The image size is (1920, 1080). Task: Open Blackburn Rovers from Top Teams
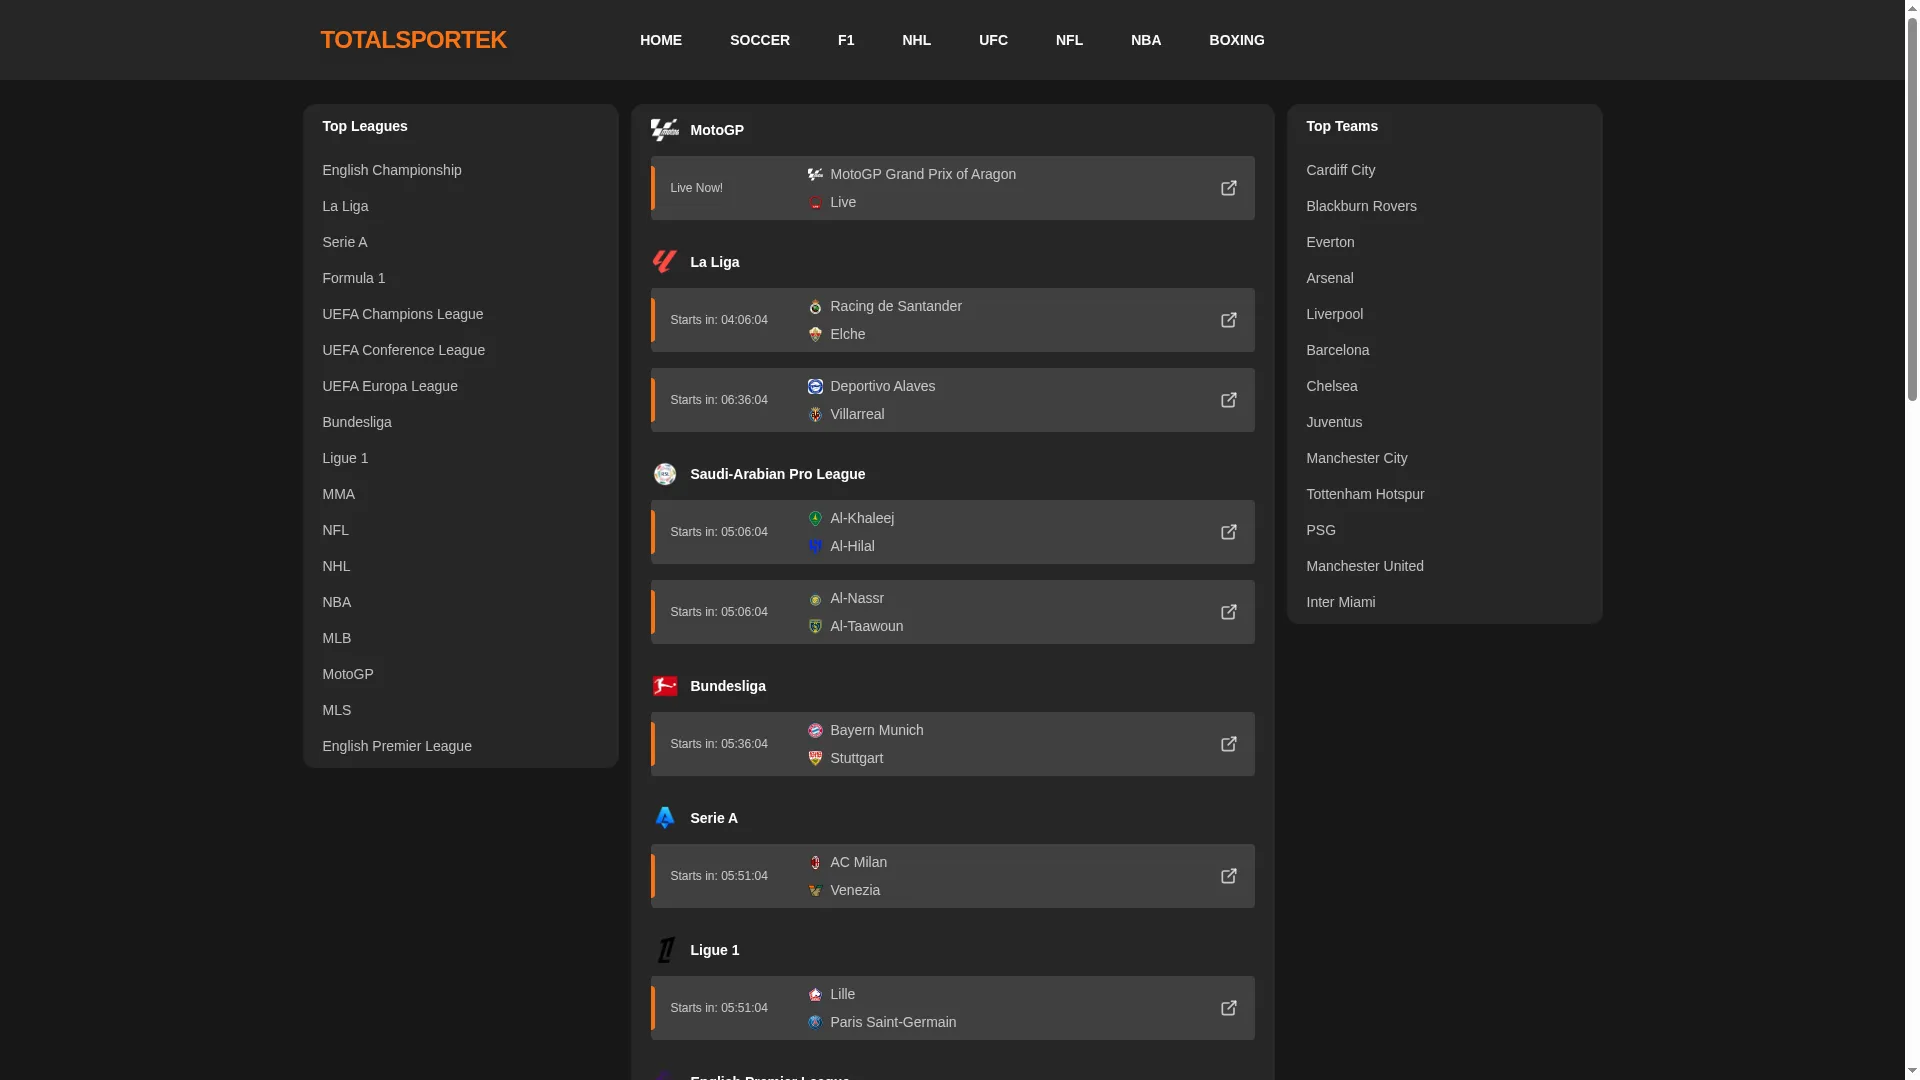(1362, 206)
